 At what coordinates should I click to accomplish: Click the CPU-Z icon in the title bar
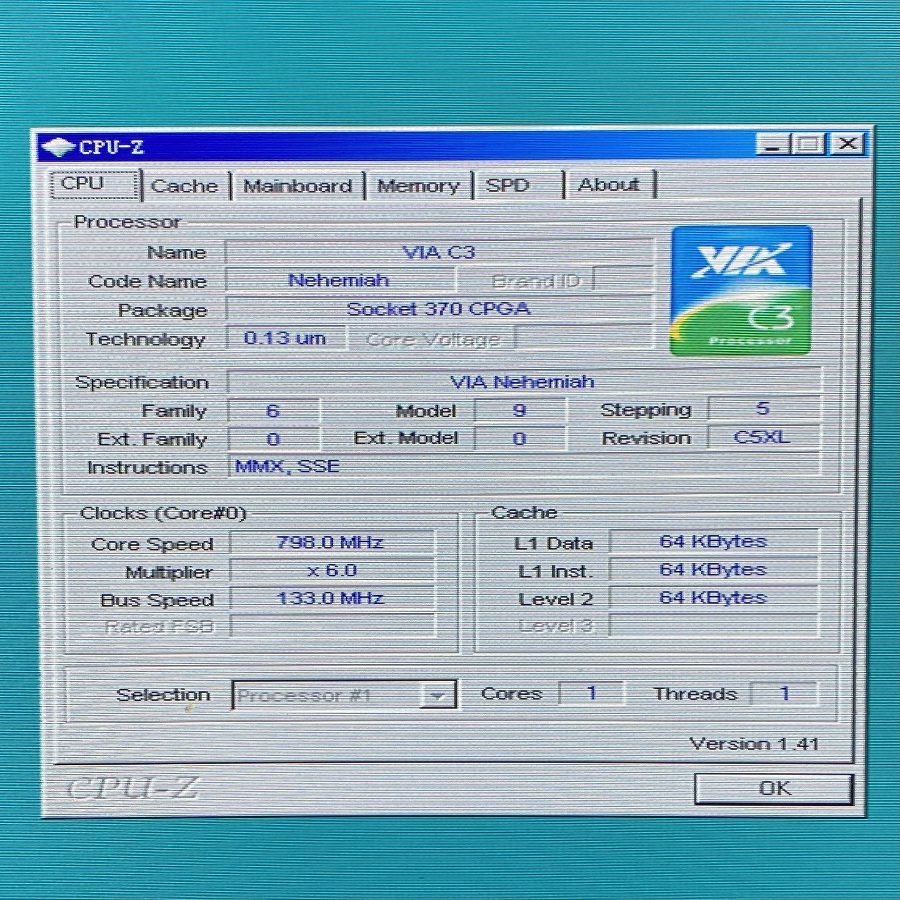coord(60,145)
